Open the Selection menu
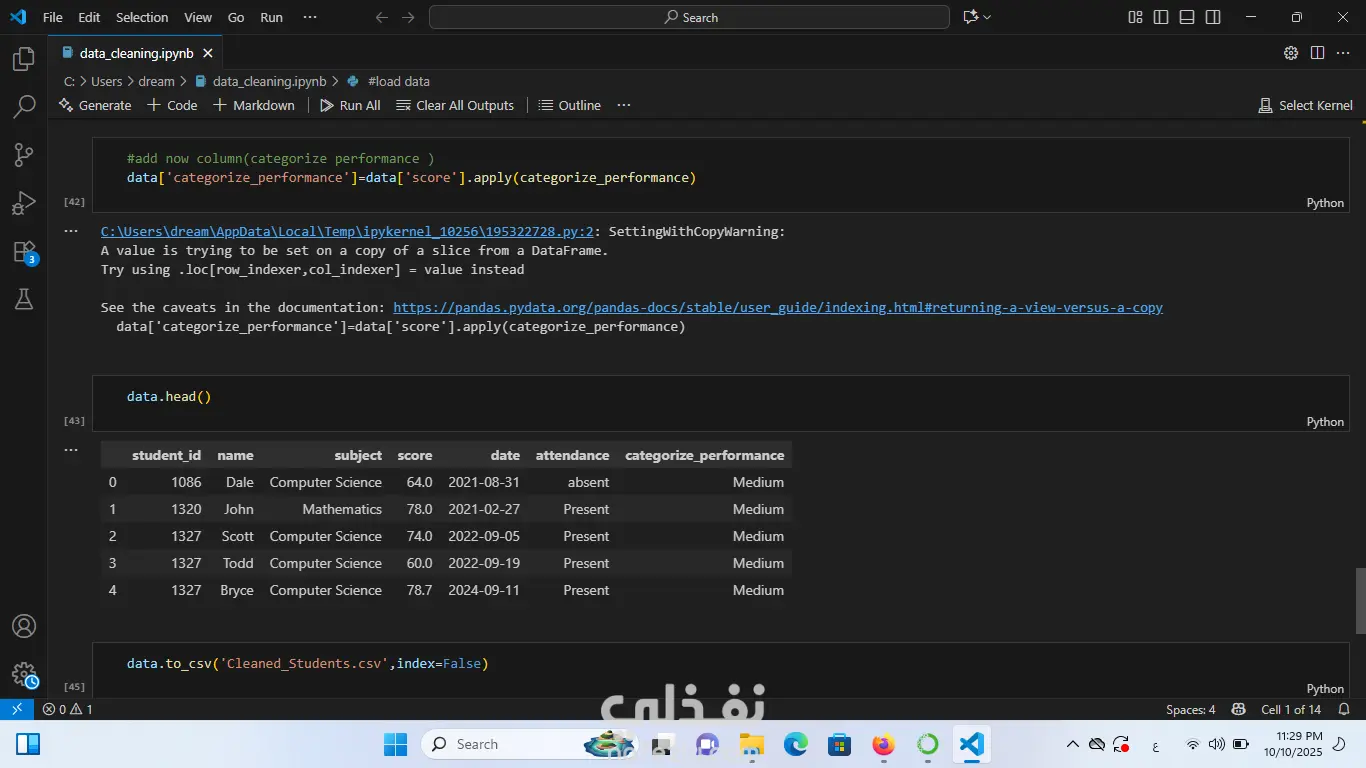 142,17
